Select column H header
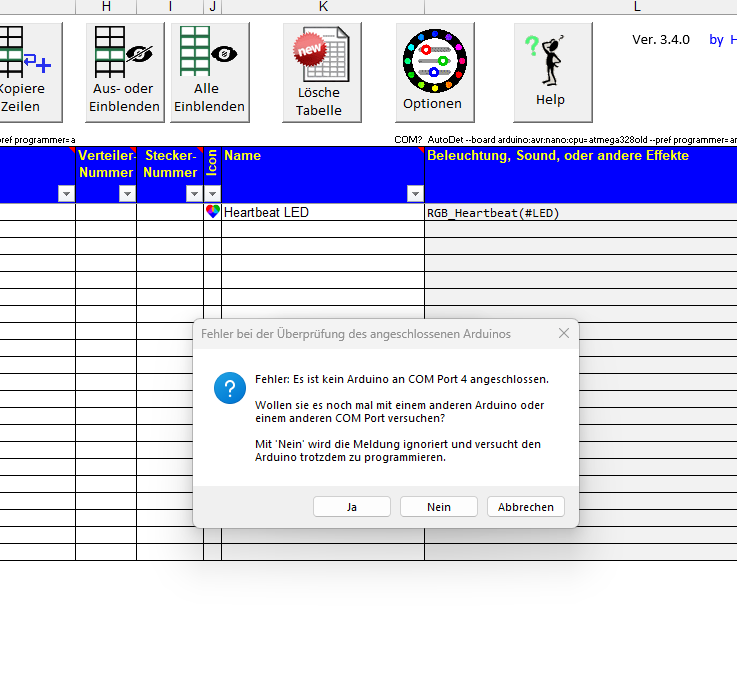Image resolution: width=737 pixels, height=679 pixels. [x=106, y=7]
